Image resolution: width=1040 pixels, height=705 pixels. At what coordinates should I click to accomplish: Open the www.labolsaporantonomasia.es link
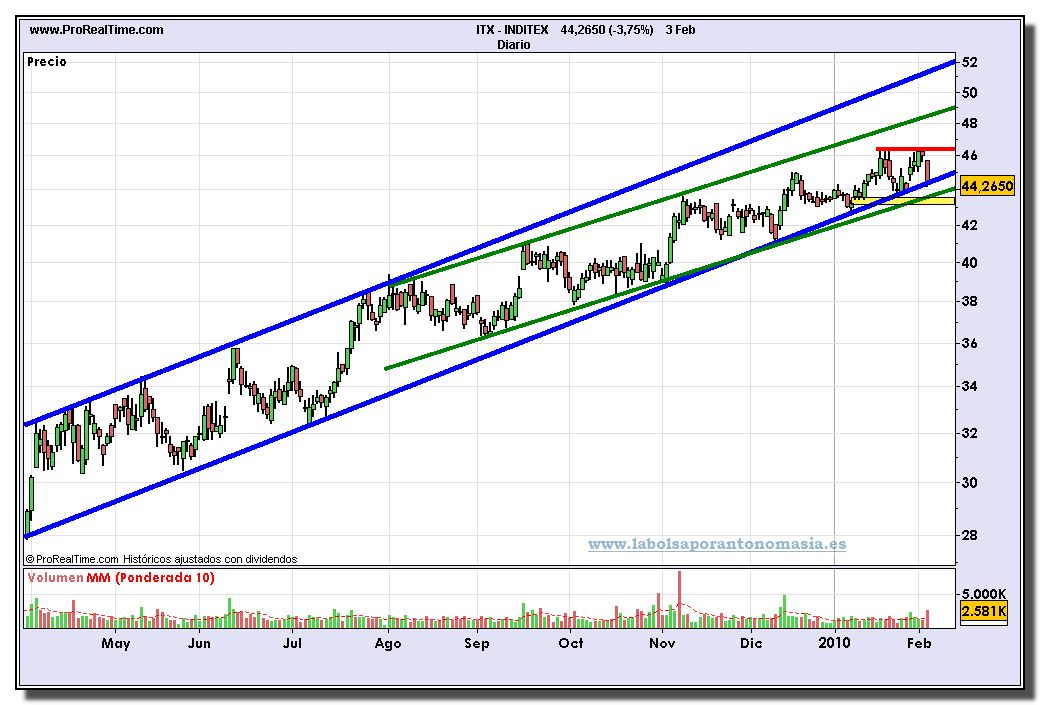tap(717, 545)
